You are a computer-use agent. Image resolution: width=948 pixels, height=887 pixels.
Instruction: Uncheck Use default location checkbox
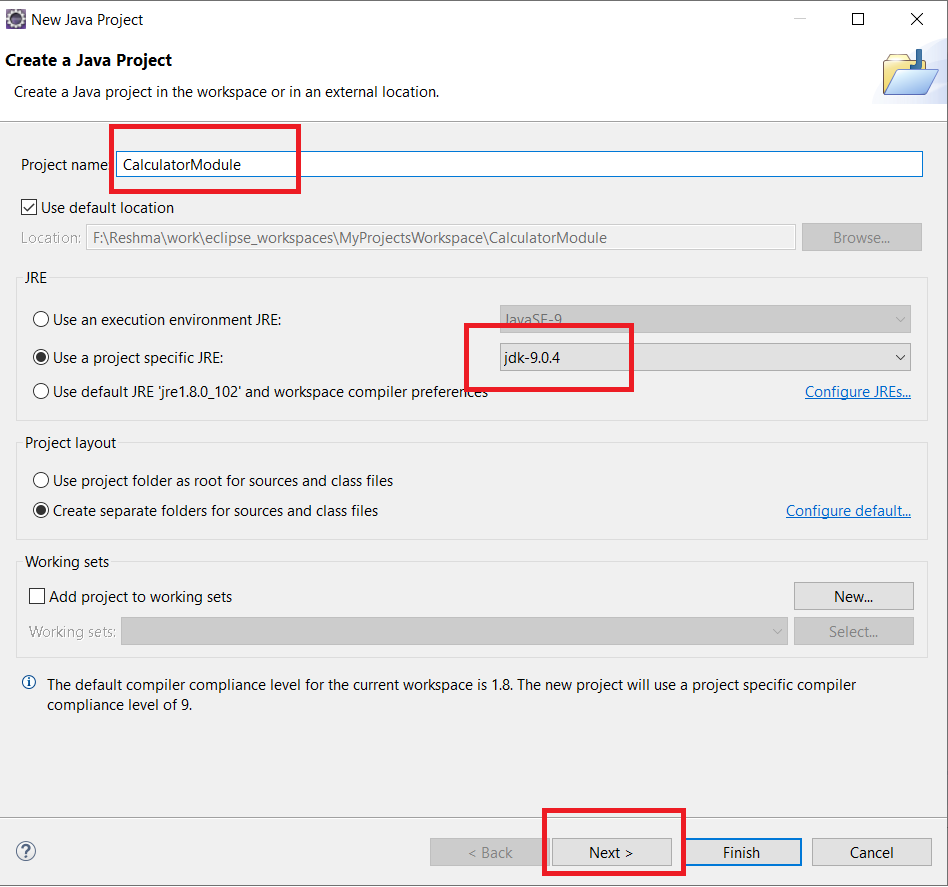tap(29, 208)
